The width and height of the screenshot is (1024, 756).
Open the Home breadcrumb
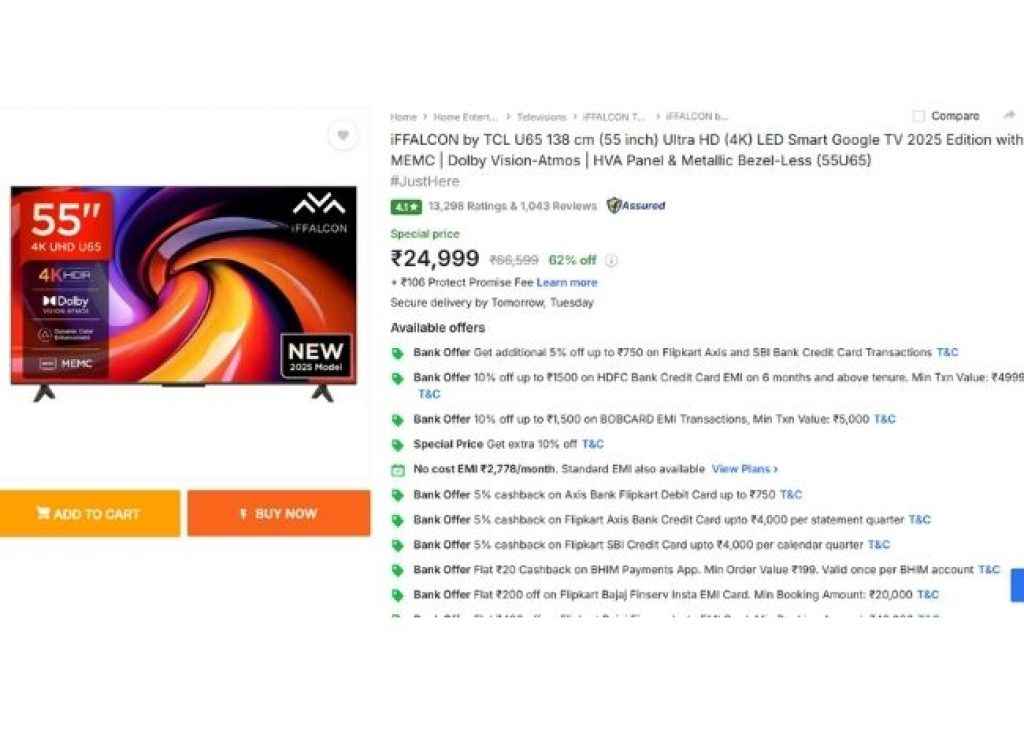[x=403, y=117]
